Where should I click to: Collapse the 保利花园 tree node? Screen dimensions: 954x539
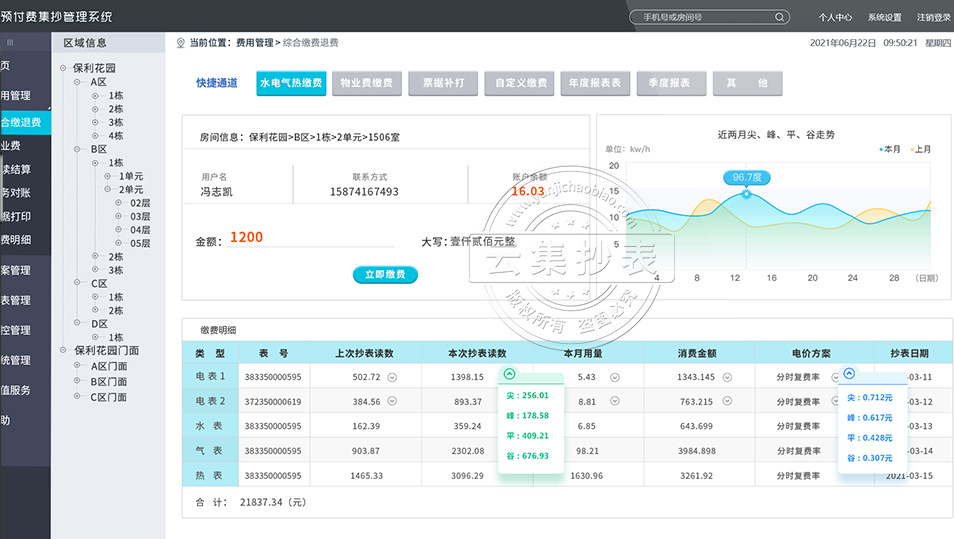pyautogui.click(x=64, y=68)
